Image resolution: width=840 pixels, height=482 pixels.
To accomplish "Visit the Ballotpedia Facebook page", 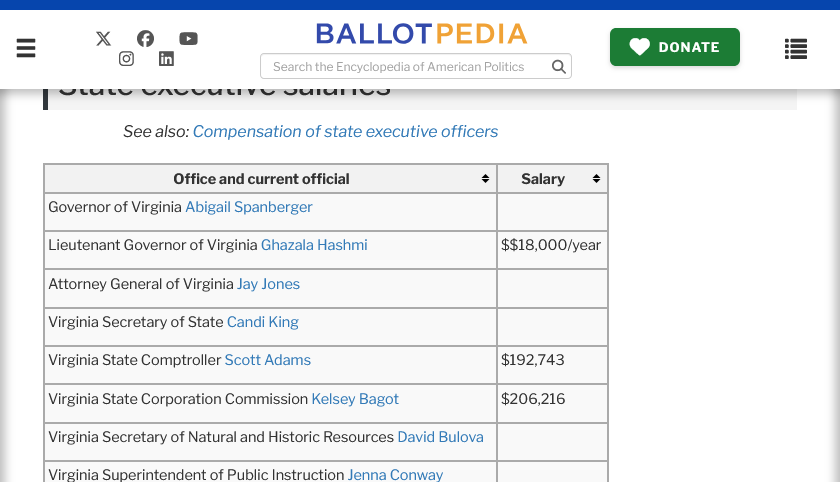I will (146, 38).
